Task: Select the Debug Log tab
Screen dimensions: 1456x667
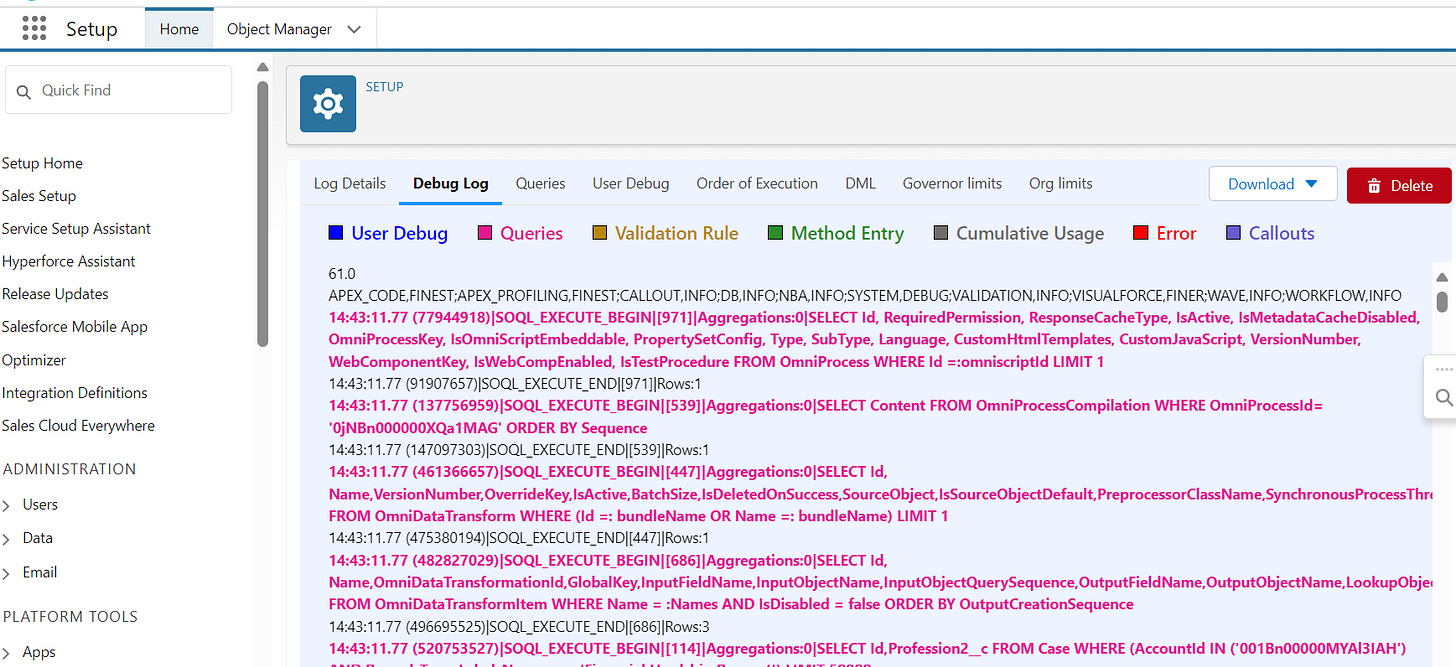Action: click(x=451, y=184)
